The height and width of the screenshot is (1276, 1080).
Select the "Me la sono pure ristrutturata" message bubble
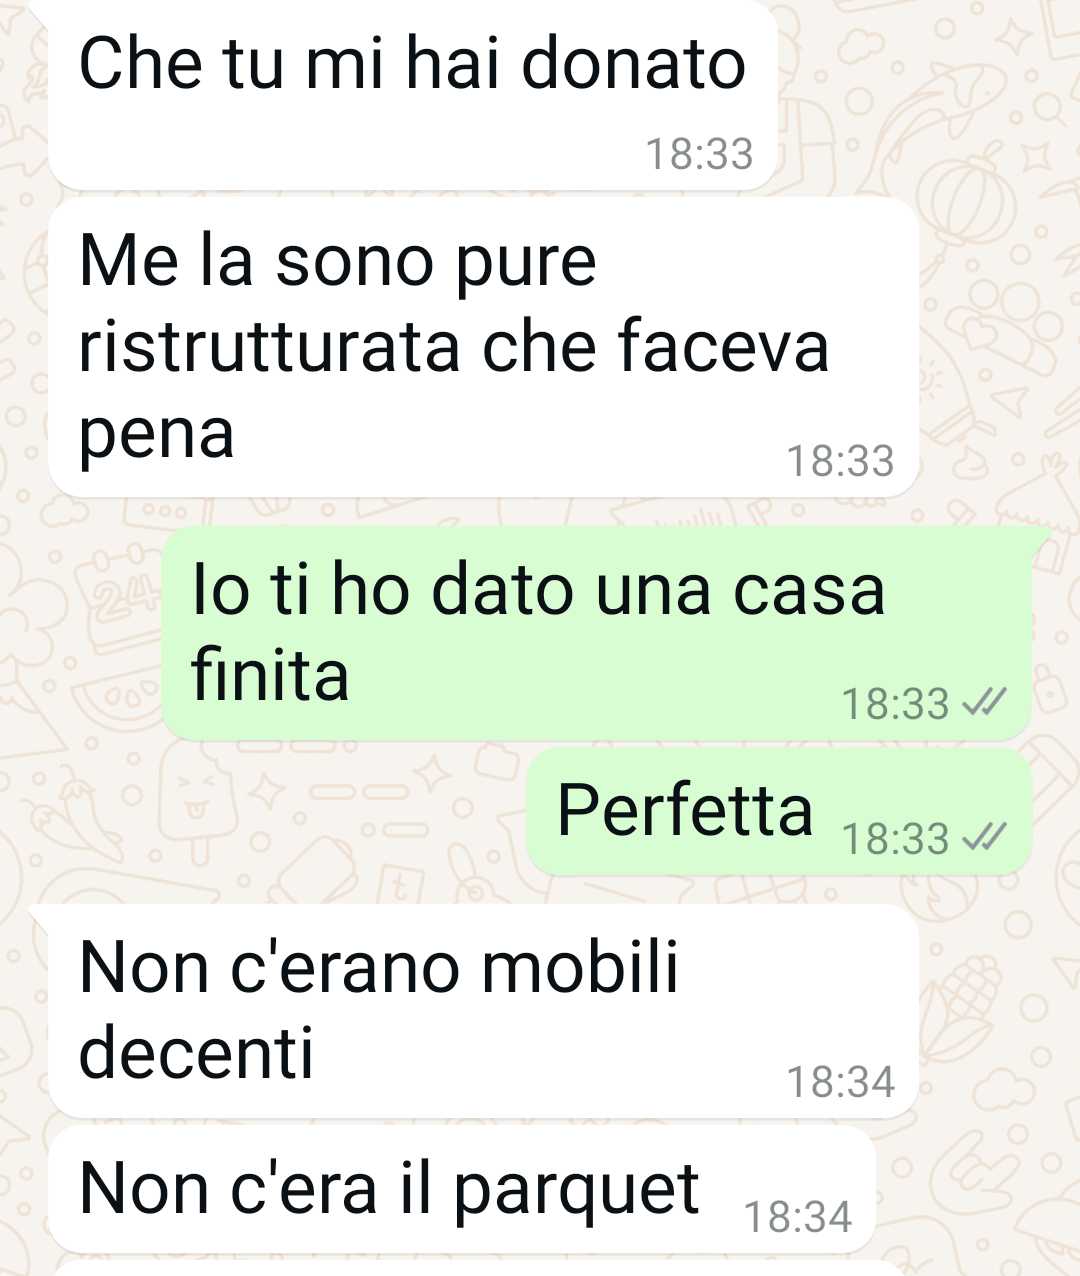[x=483, y=347]
